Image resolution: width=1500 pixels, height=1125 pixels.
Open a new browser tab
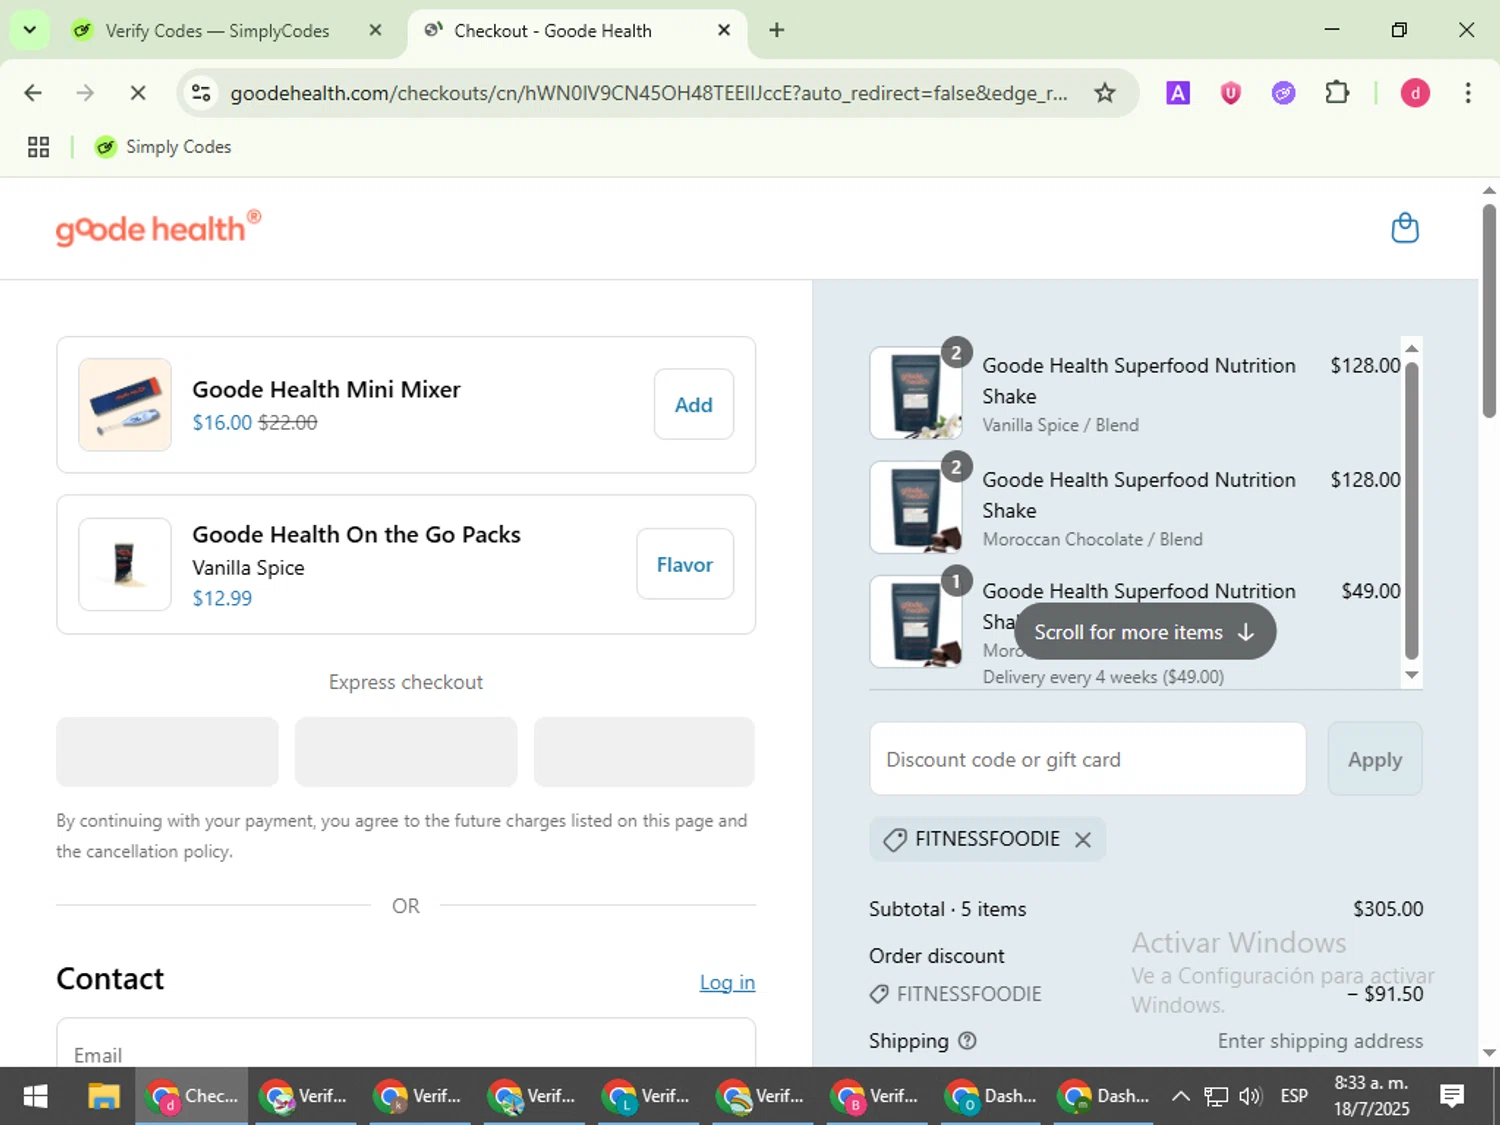click(x=776, y=30)
